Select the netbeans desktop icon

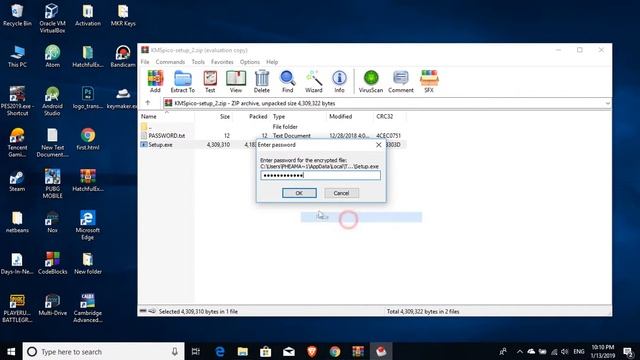coord(17,222)
